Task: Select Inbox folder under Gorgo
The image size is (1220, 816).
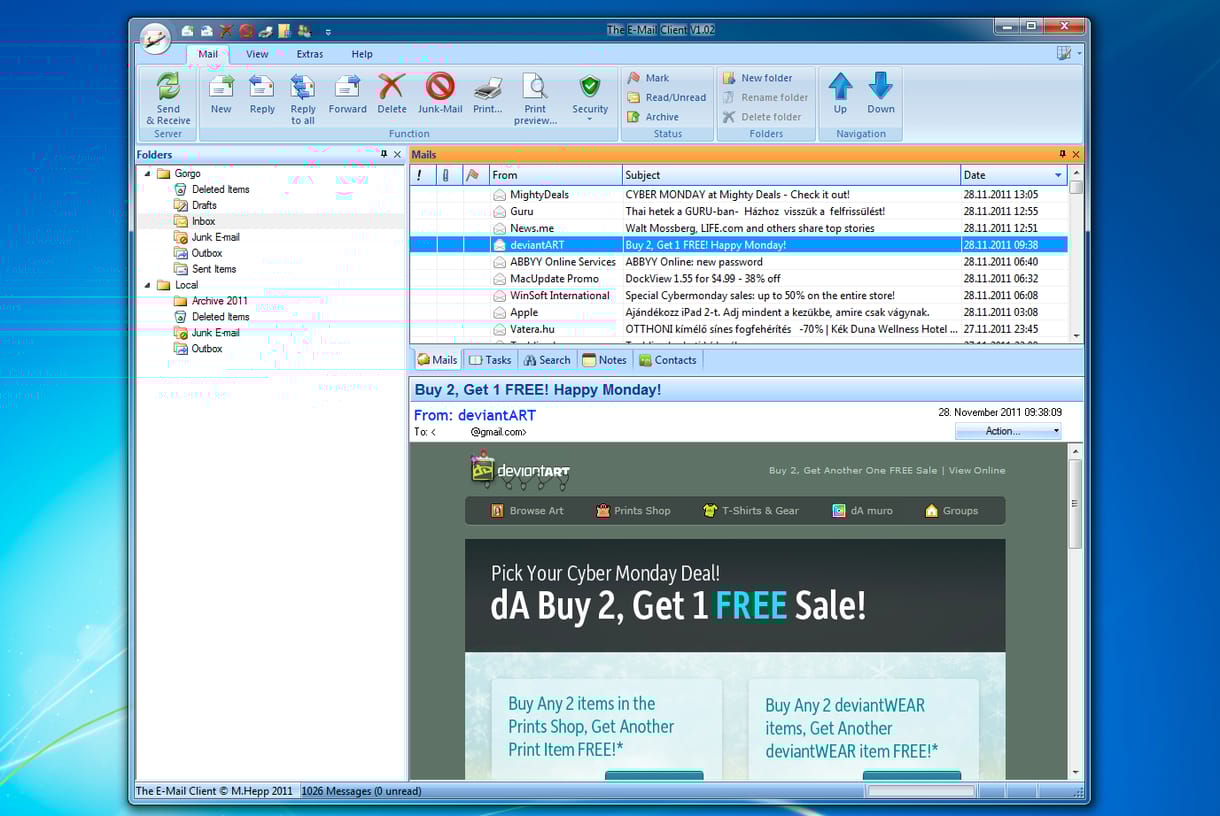Action: coord(204,221)
